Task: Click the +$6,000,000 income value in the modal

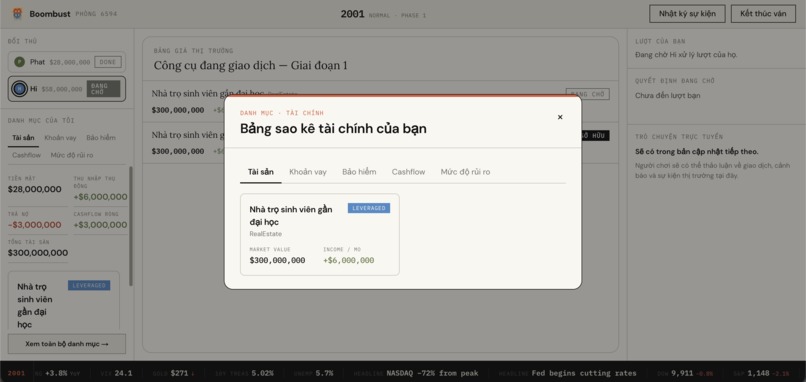Action: 349,260
